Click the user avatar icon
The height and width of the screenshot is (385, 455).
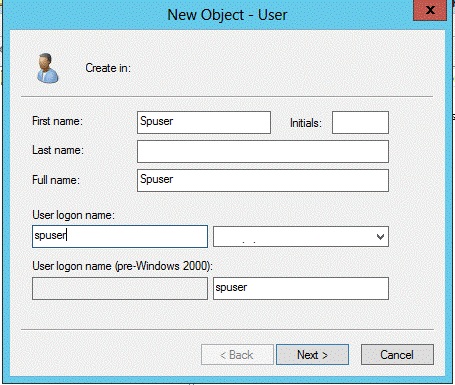(47, 68)
